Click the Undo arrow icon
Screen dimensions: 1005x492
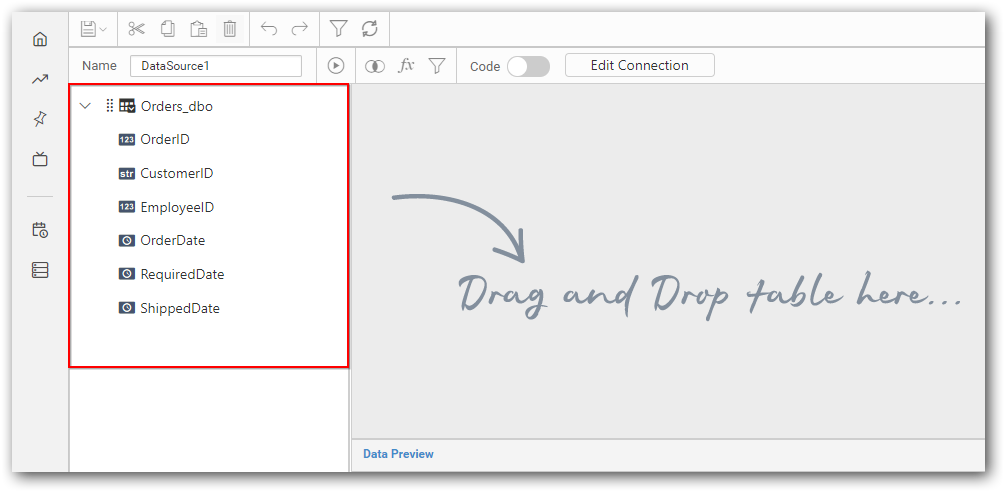[x=269, y=28]
